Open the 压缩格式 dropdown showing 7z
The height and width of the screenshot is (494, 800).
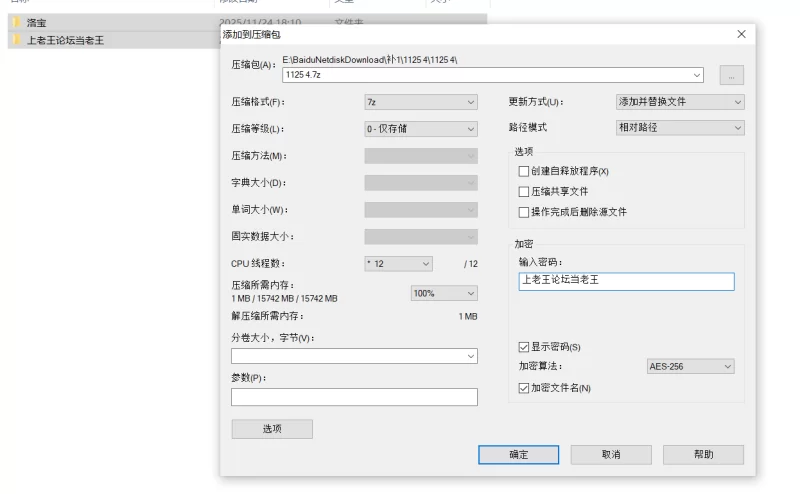421,102
